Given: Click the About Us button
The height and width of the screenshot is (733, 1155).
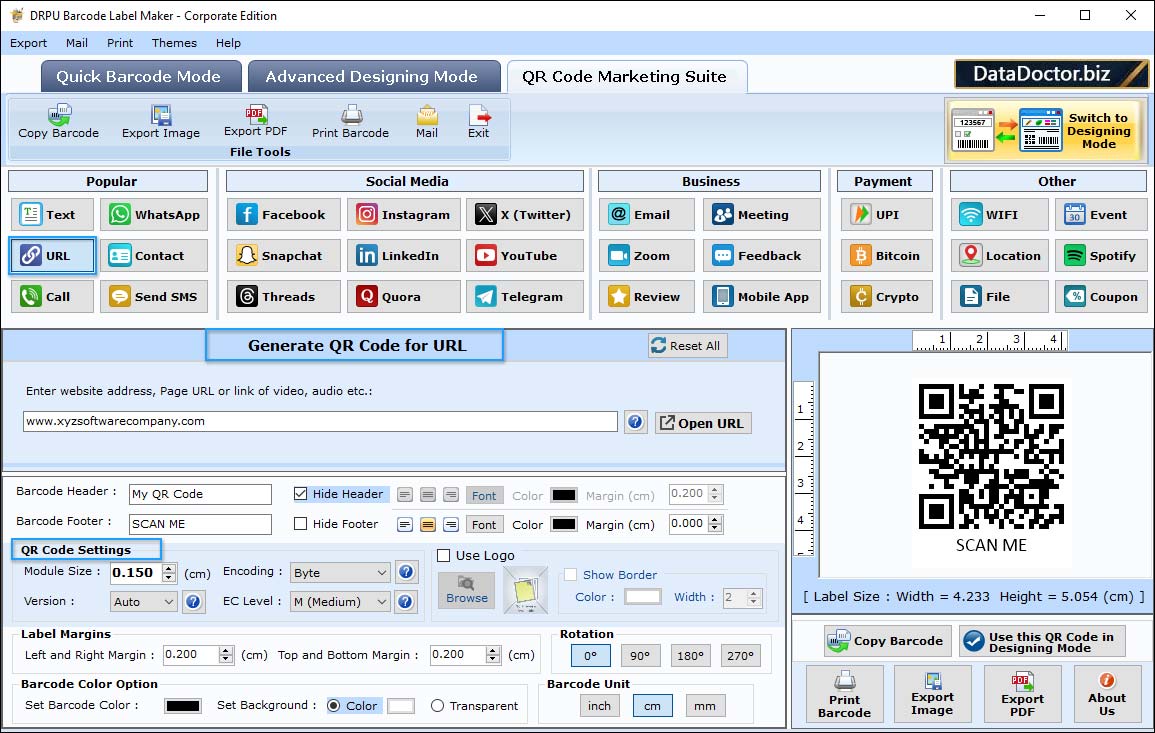Looking at the screenshot, I should (1106, 693).
